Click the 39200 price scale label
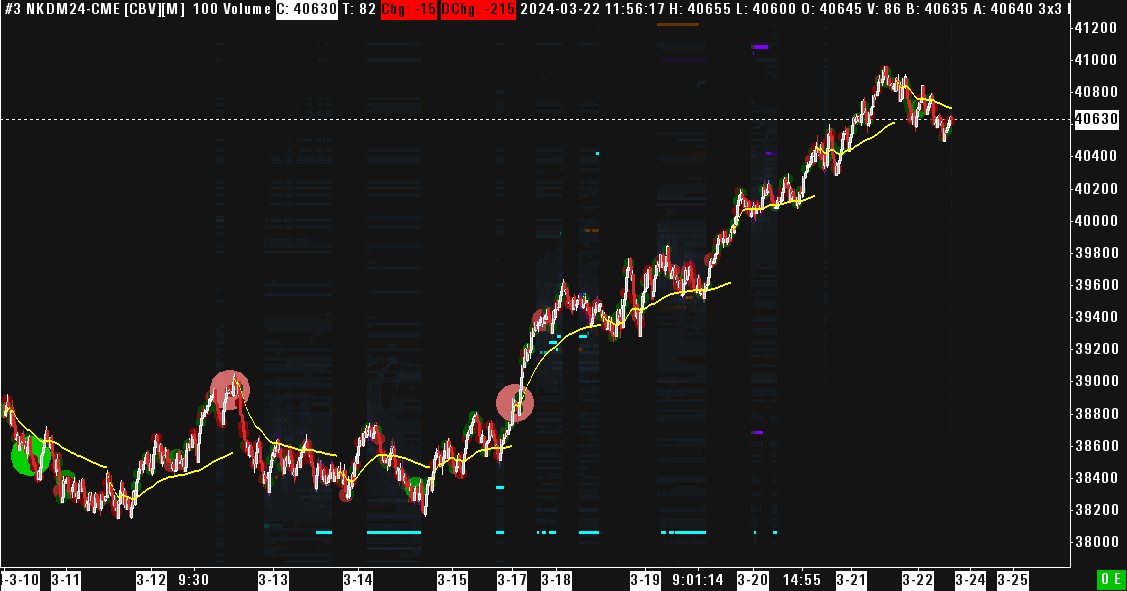This screenshot has width=1127, height=591. coord(1095,349)
